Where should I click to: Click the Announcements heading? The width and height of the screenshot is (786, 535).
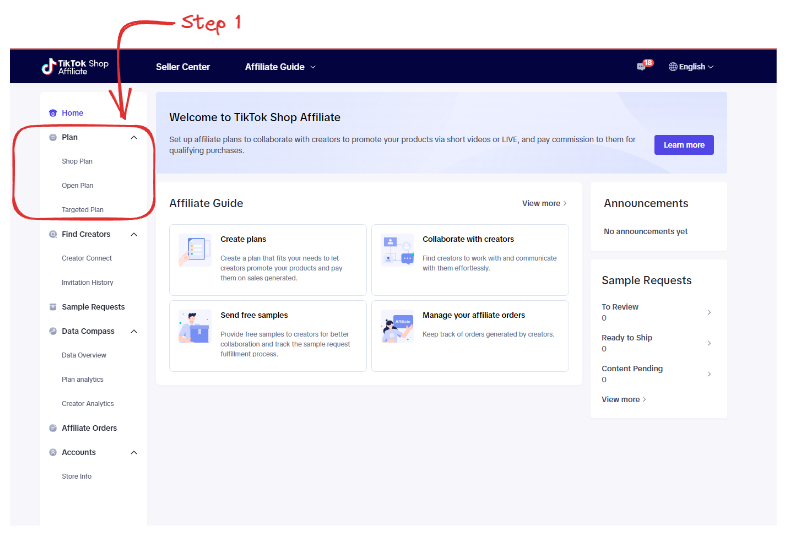[646, 203]
